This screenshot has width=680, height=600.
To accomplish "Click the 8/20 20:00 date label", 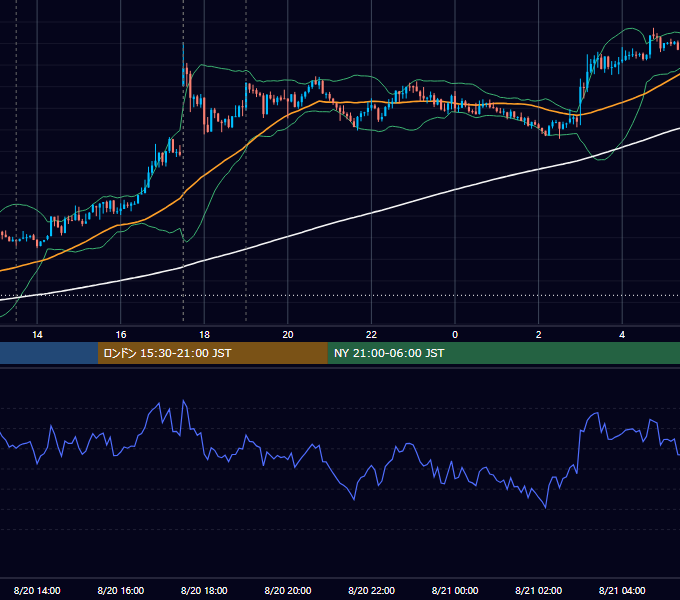I will (x=288, y=590).
